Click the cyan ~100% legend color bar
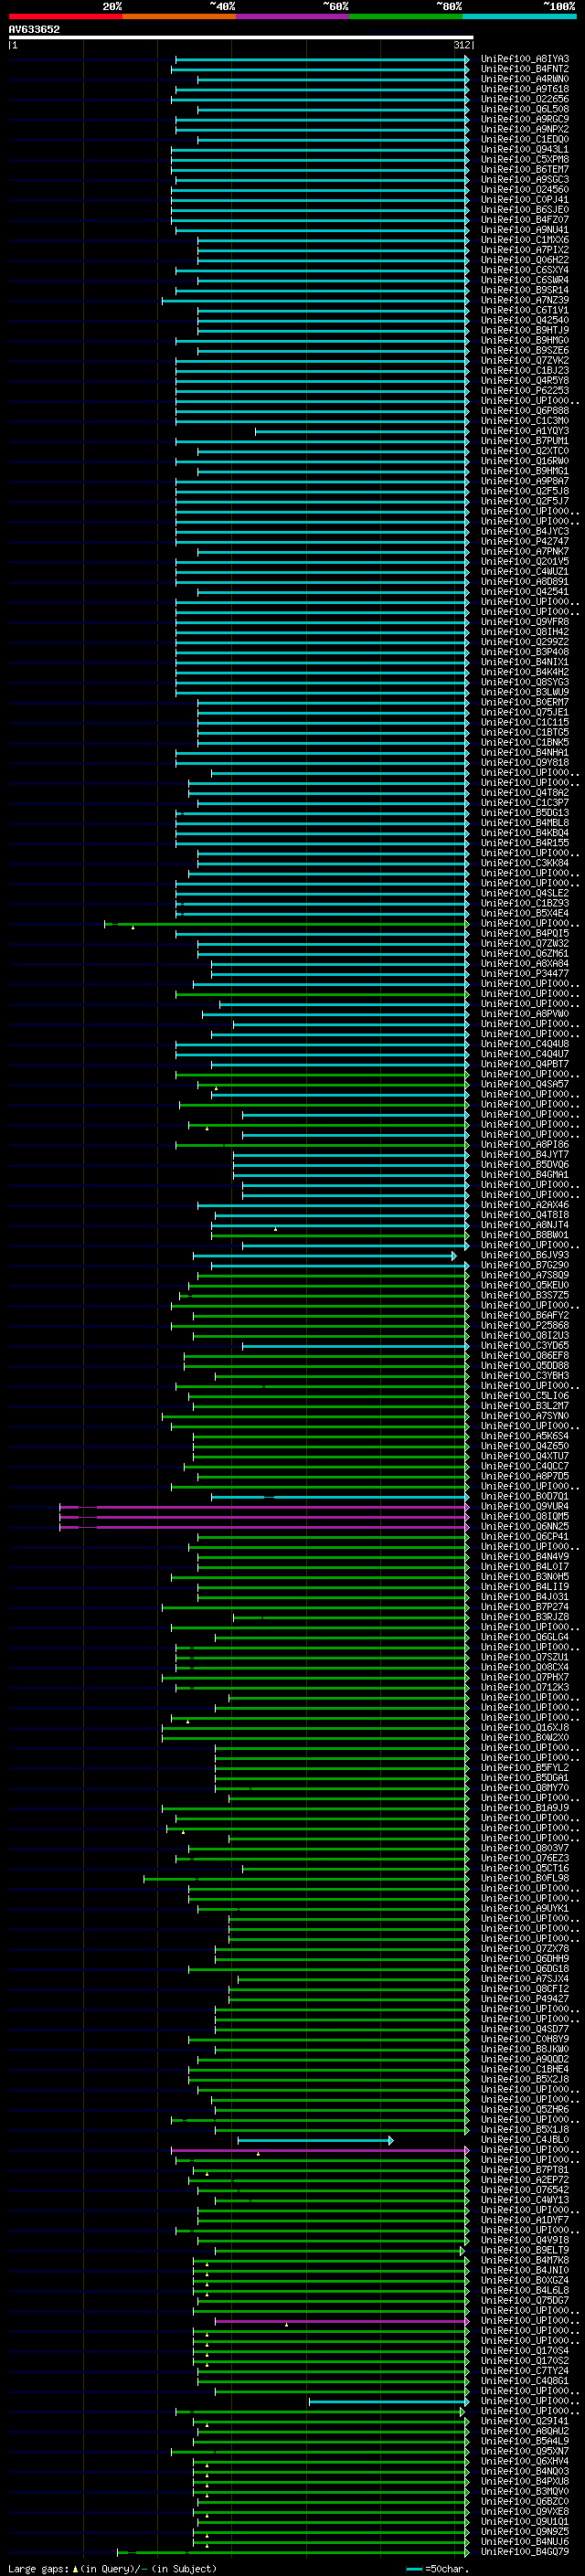This screenshot has width=585, height=2576. point(519,16)
